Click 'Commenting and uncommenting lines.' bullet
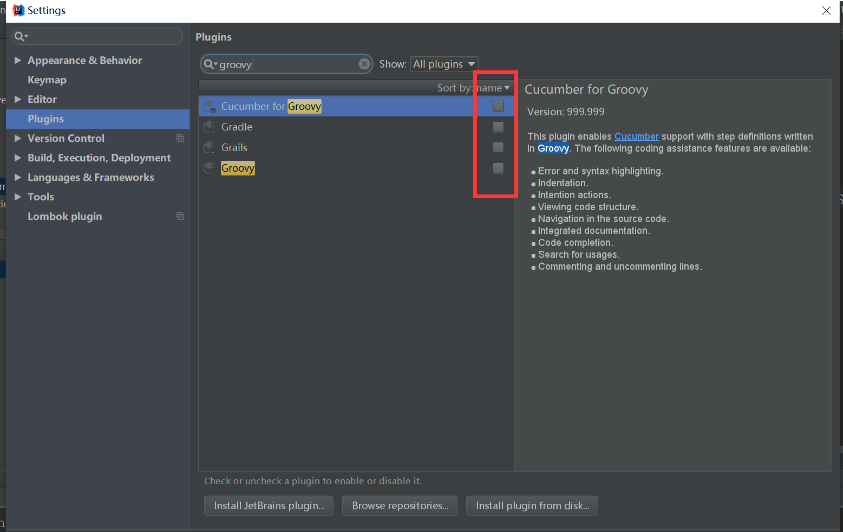This screenshot has width=843, height=532. point(620,267)
